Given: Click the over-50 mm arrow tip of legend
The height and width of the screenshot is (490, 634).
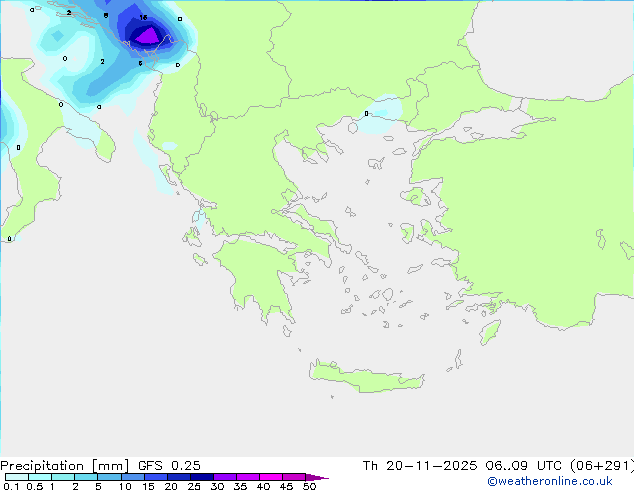Looking at the screenshot, I should coord(317,477).
